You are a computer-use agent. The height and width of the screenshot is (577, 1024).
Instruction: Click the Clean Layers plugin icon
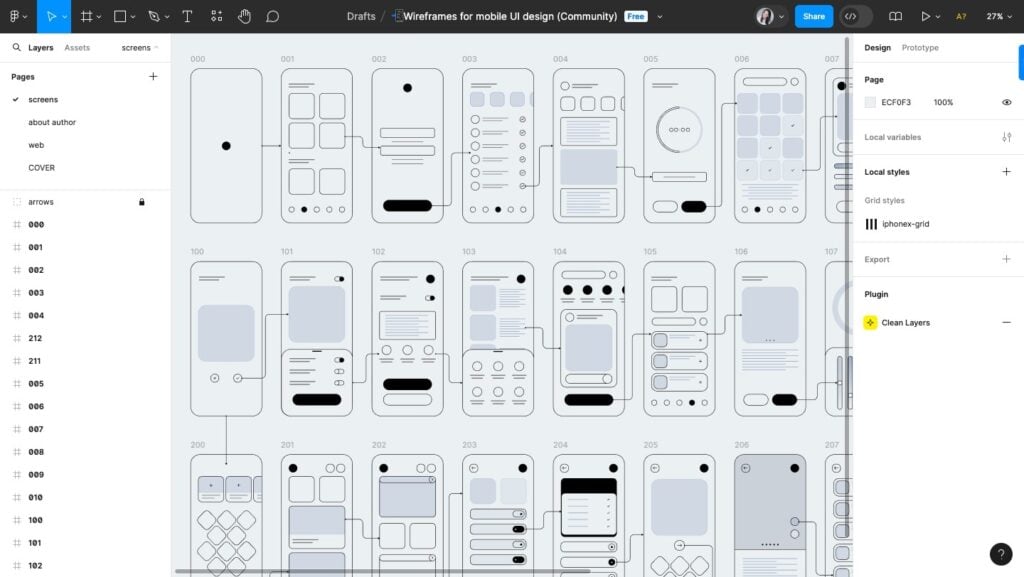871,322
